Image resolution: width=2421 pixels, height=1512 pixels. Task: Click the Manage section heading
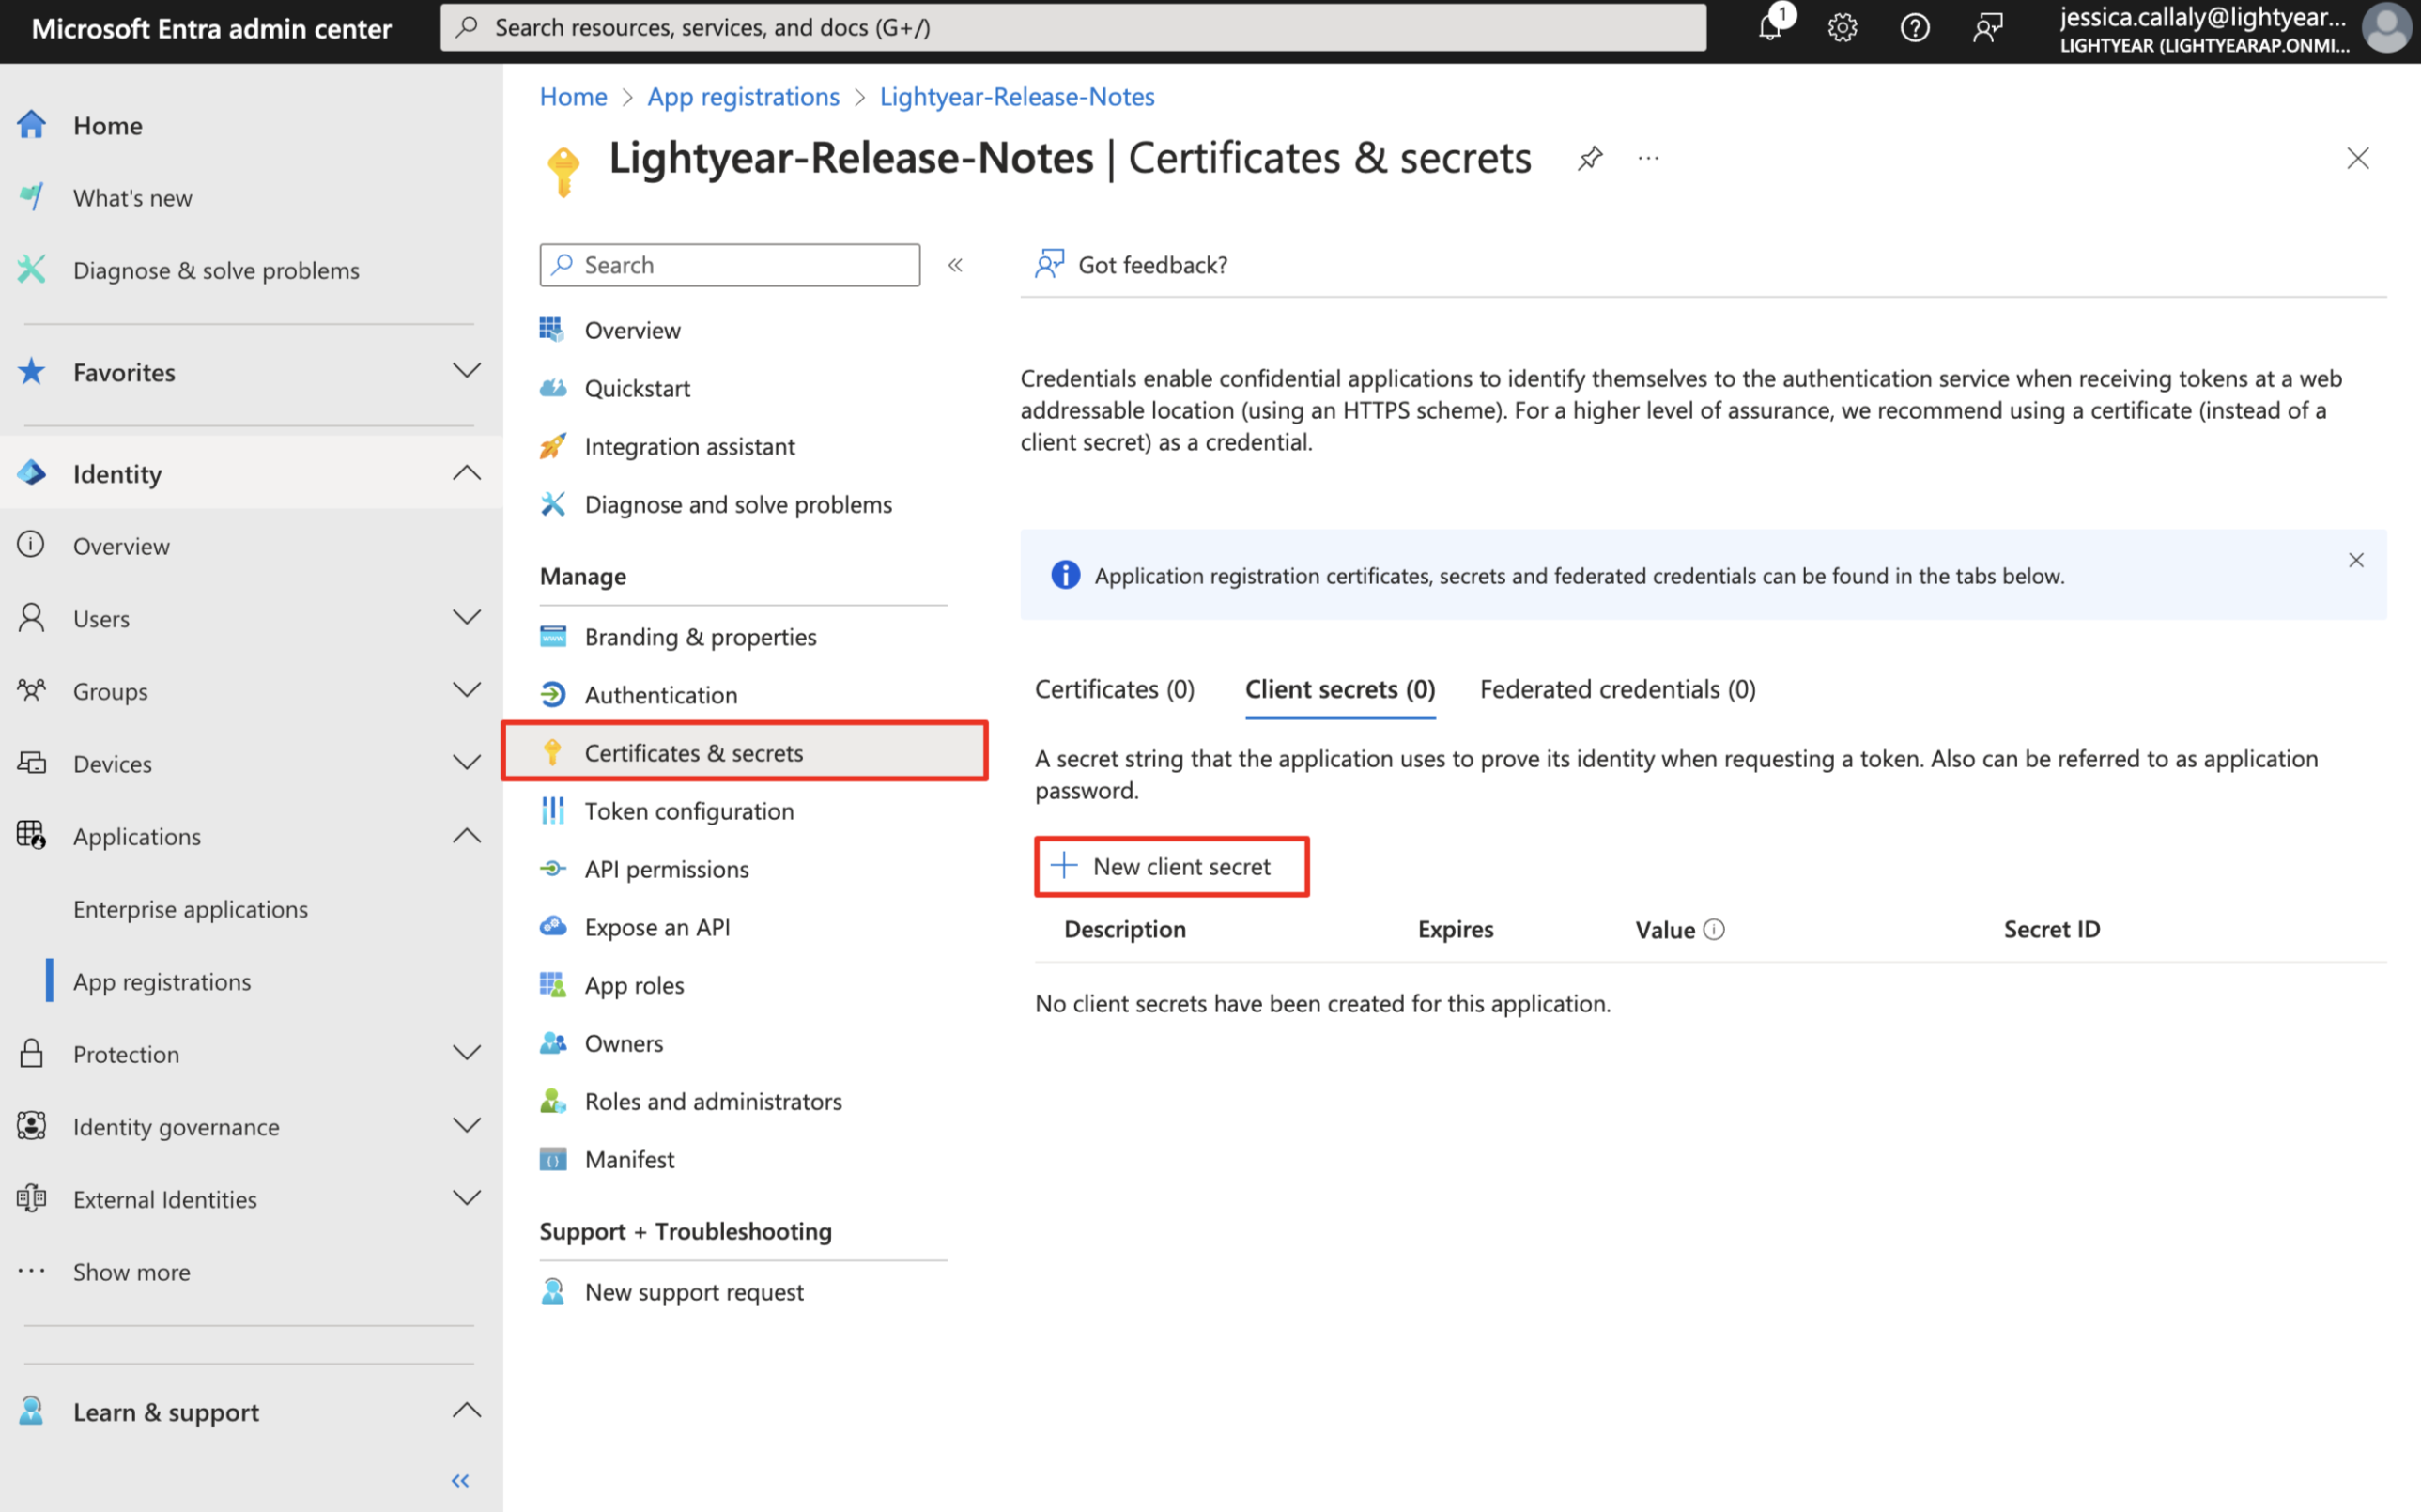tap(583, 575)
